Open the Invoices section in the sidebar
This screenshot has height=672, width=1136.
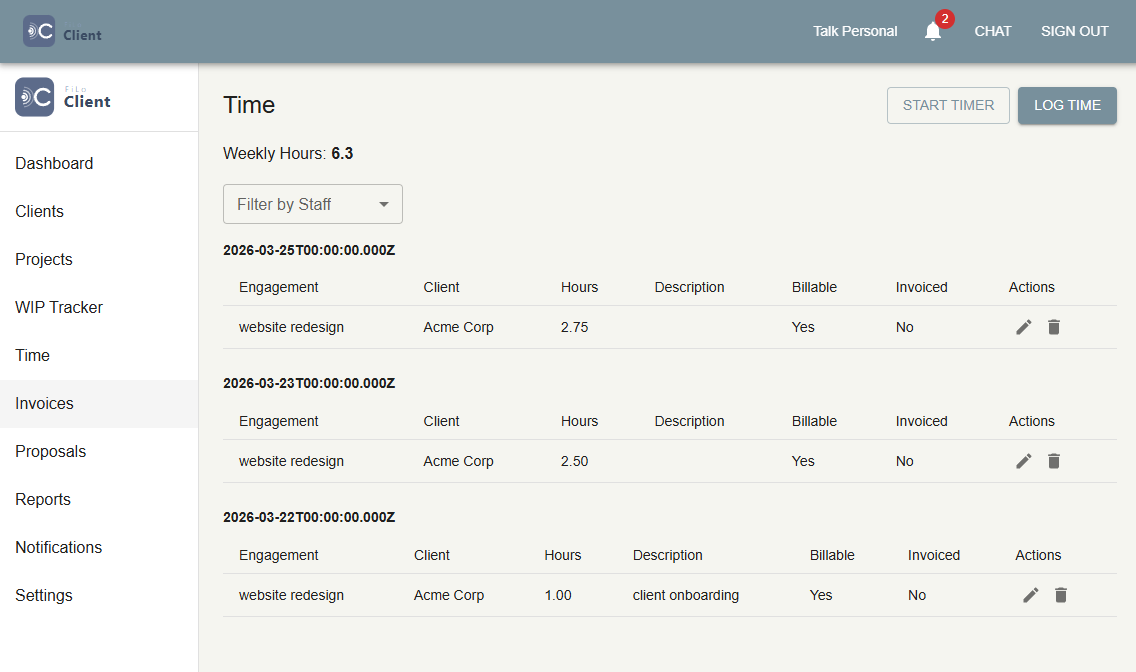(x=44, y=404)
